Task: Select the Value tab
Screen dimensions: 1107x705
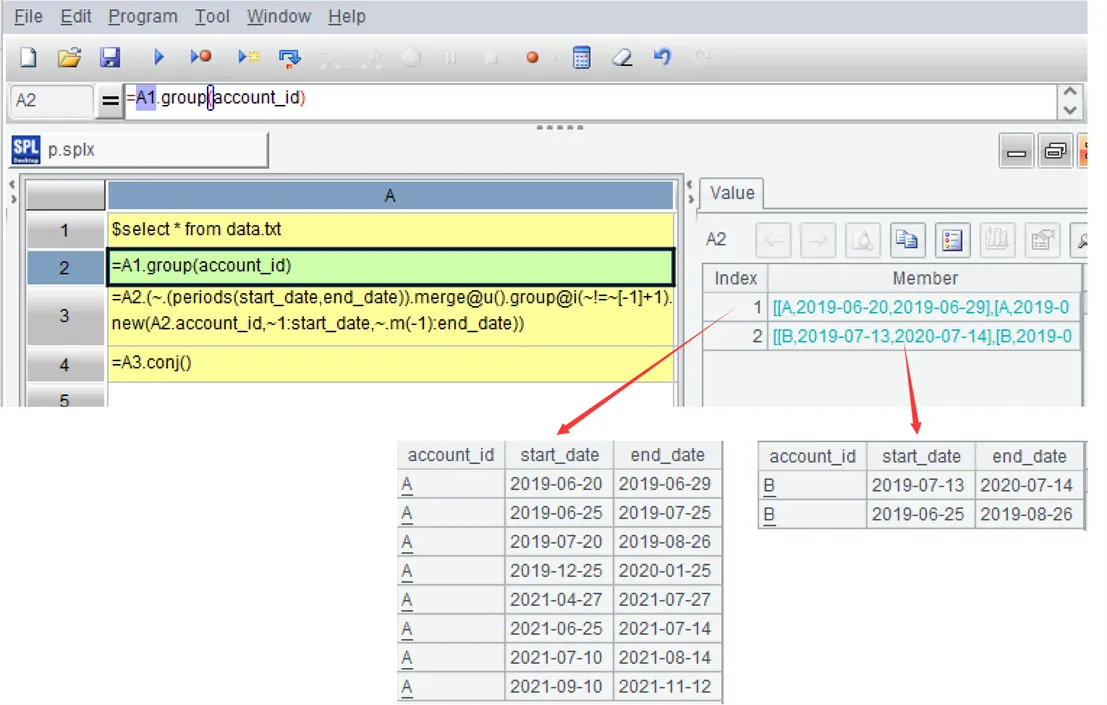Action: tap(731, 193)
